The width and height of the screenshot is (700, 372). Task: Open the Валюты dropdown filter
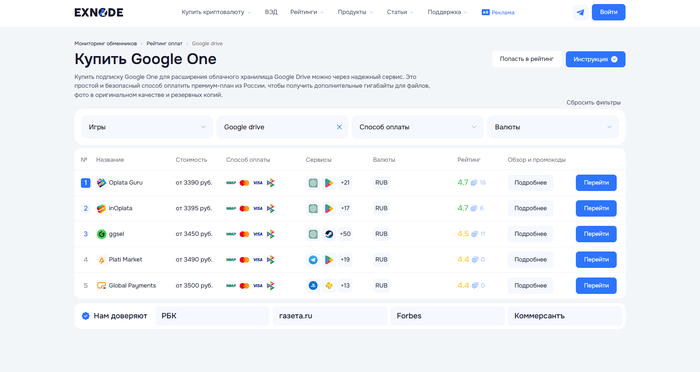(553, 127)
